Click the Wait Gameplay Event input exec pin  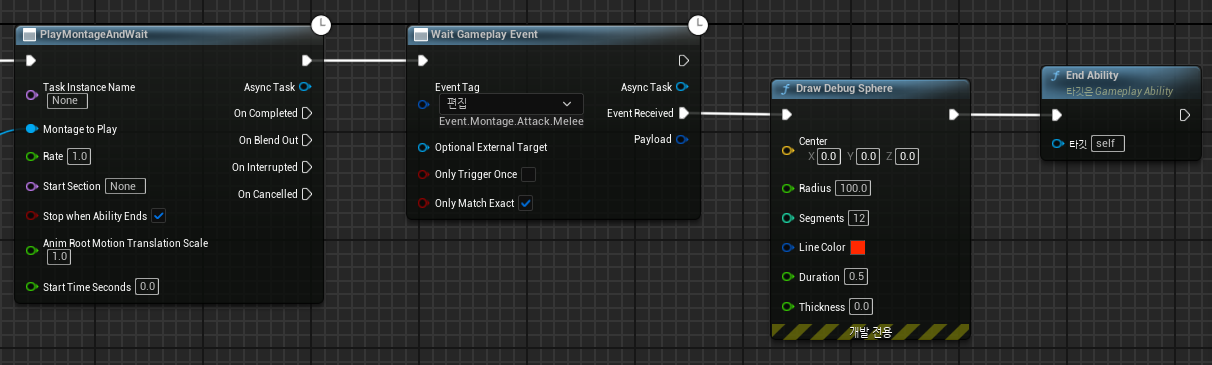(423, 60)
